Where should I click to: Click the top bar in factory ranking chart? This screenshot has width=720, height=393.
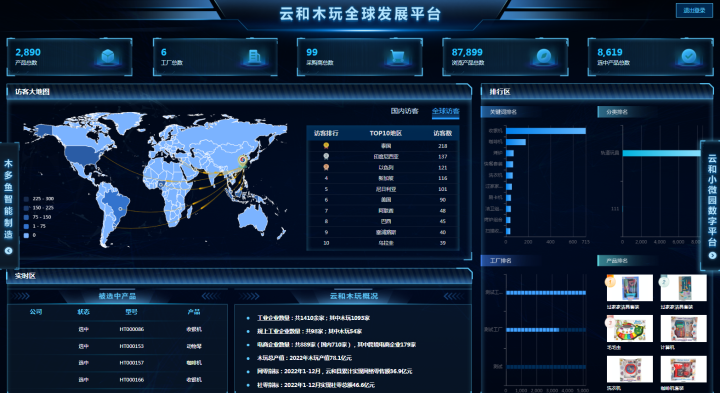[x=546, y=292]
